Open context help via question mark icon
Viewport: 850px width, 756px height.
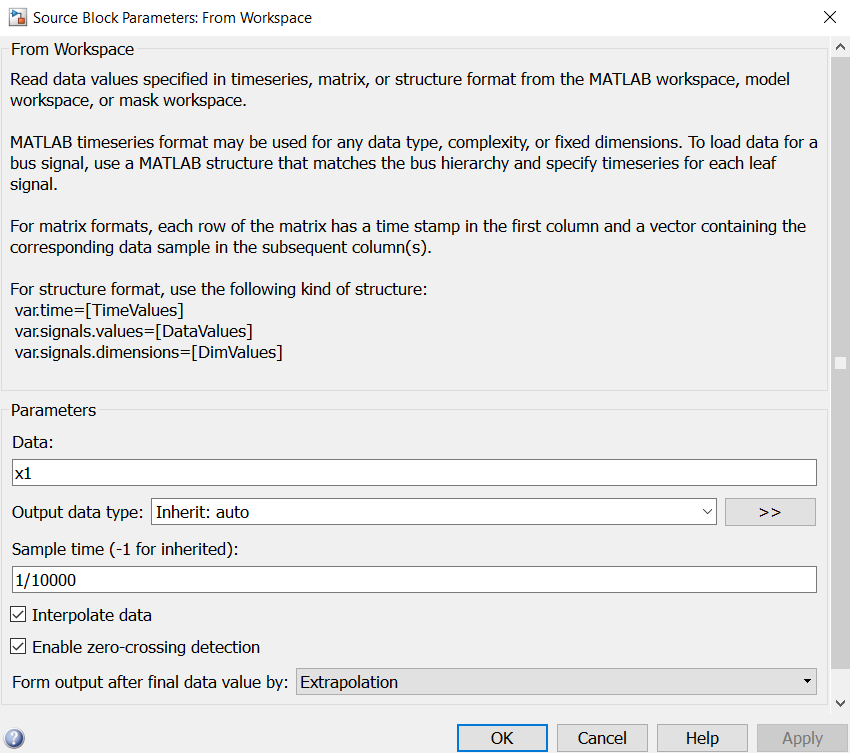[13, 738]
